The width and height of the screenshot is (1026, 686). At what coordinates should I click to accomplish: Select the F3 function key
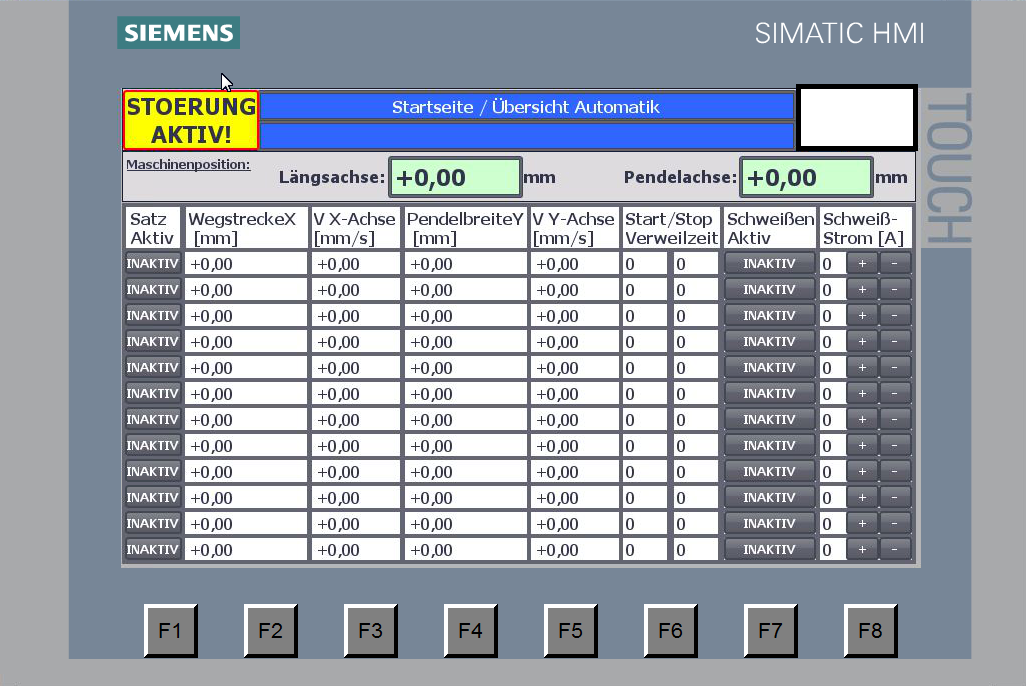[370, 630]
